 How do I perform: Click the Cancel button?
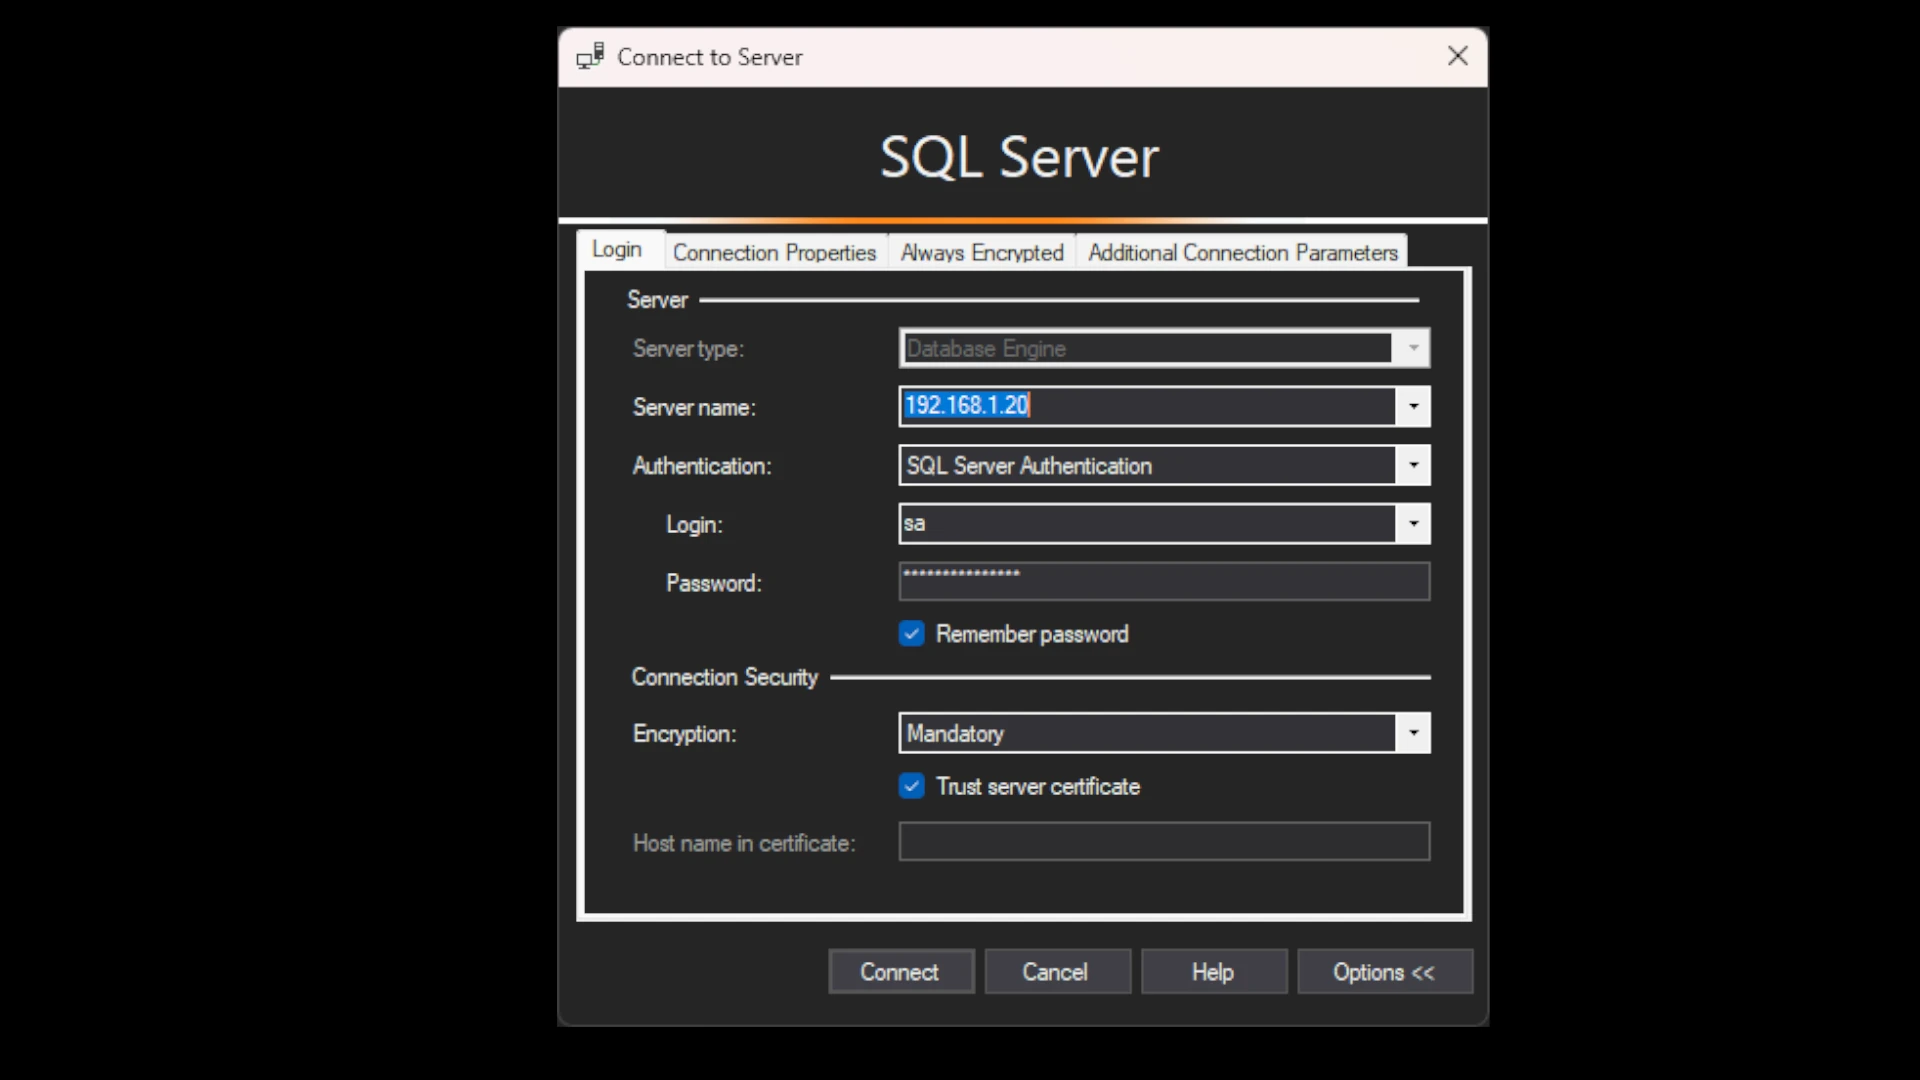pyautogui.click(x=1056, y=972)
